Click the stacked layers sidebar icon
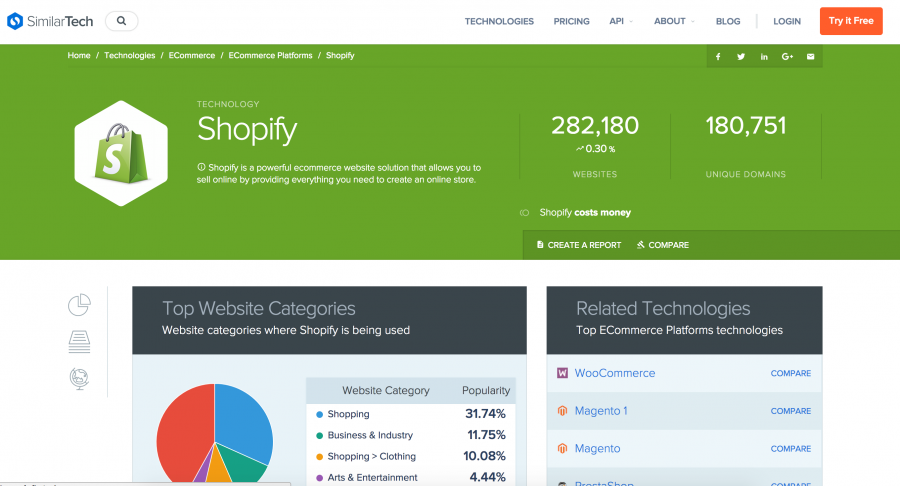The height and width of the screenshot is (486, 900). pos(79,341)
